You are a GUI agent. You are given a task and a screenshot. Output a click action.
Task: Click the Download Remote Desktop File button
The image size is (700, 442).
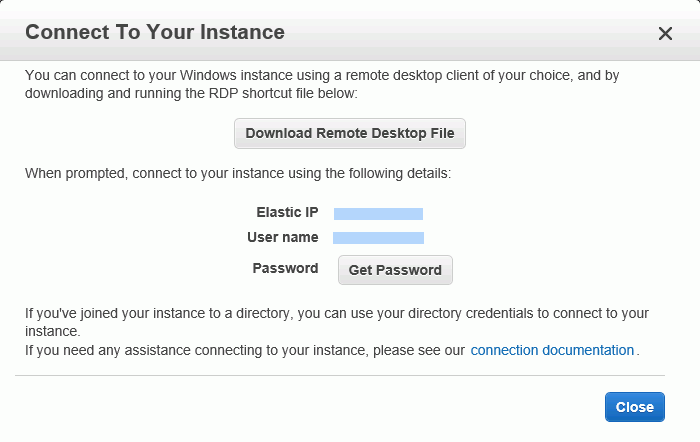(350, 133)
